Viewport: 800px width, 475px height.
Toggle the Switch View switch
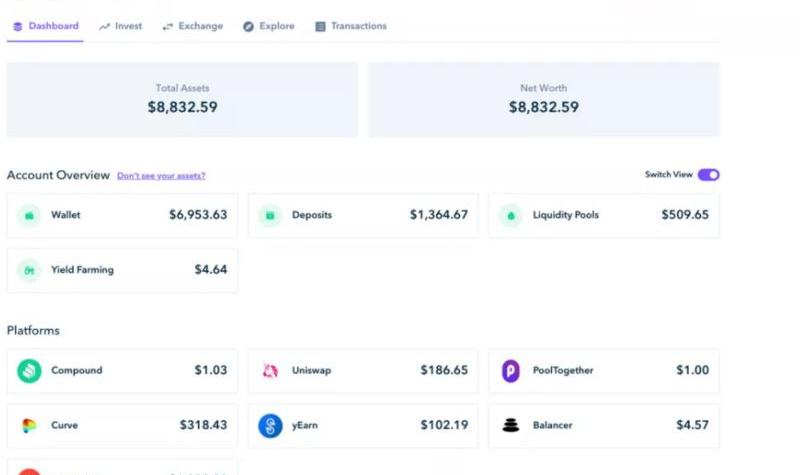708,175
